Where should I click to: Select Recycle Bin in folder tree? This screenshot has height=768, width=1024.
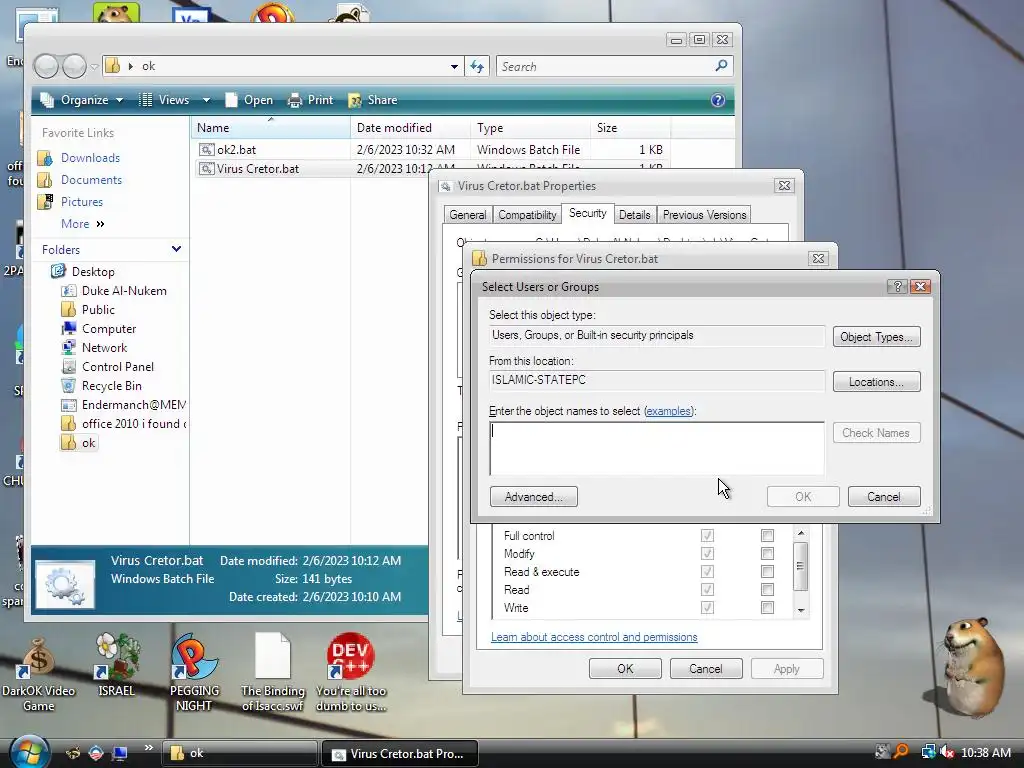tap(111, 385)
